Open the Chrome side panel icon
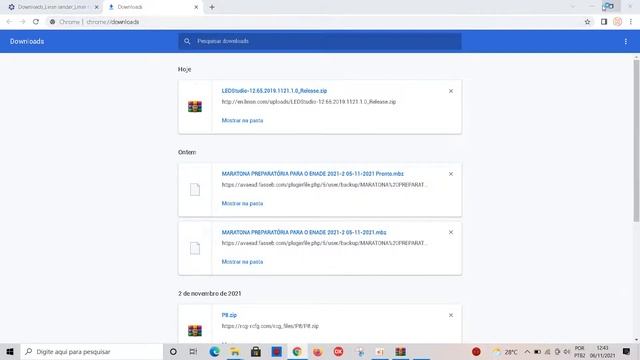Viewport: 640px width, 360px height. click(604, 22)
